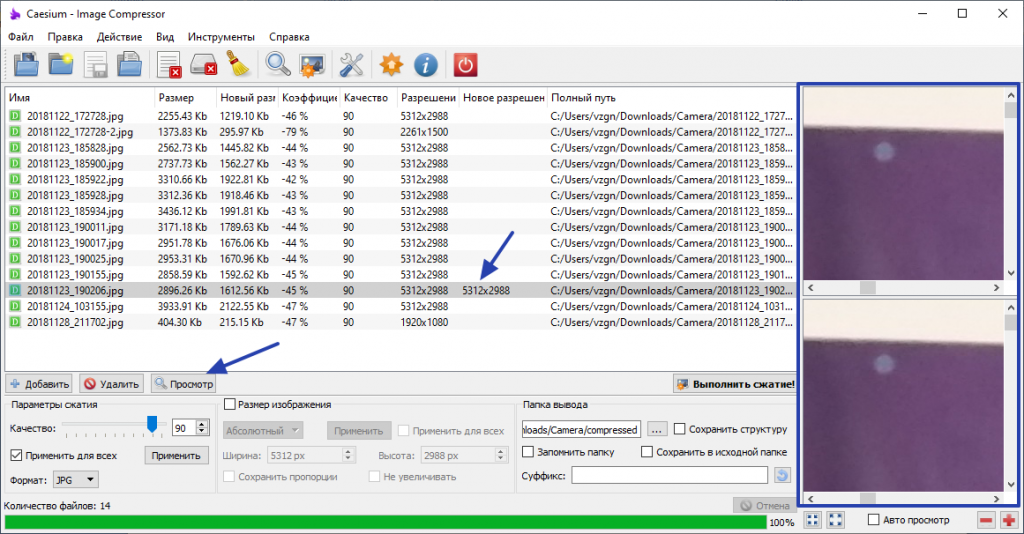The width and height of the screenshot is (1024, 534).
Task: Expand the 'Абсолютный' size mode dropdown
Action: (263, 431)
